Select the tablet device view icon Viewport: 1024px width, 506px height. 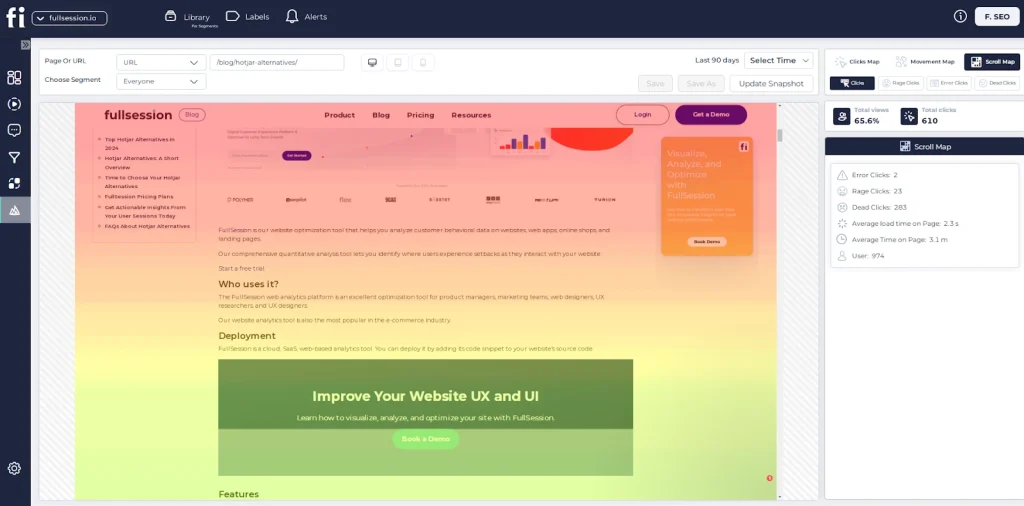click(x=398, y=63)
